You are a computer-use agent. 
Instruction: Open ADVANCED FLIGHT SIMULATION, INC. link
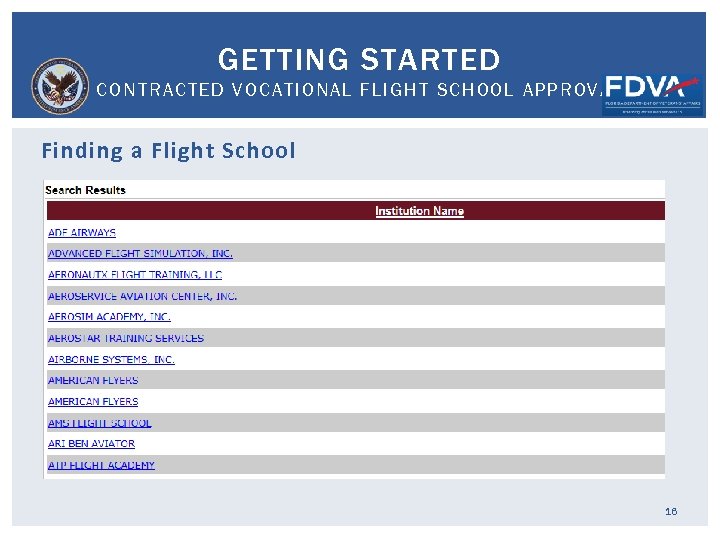140,254
